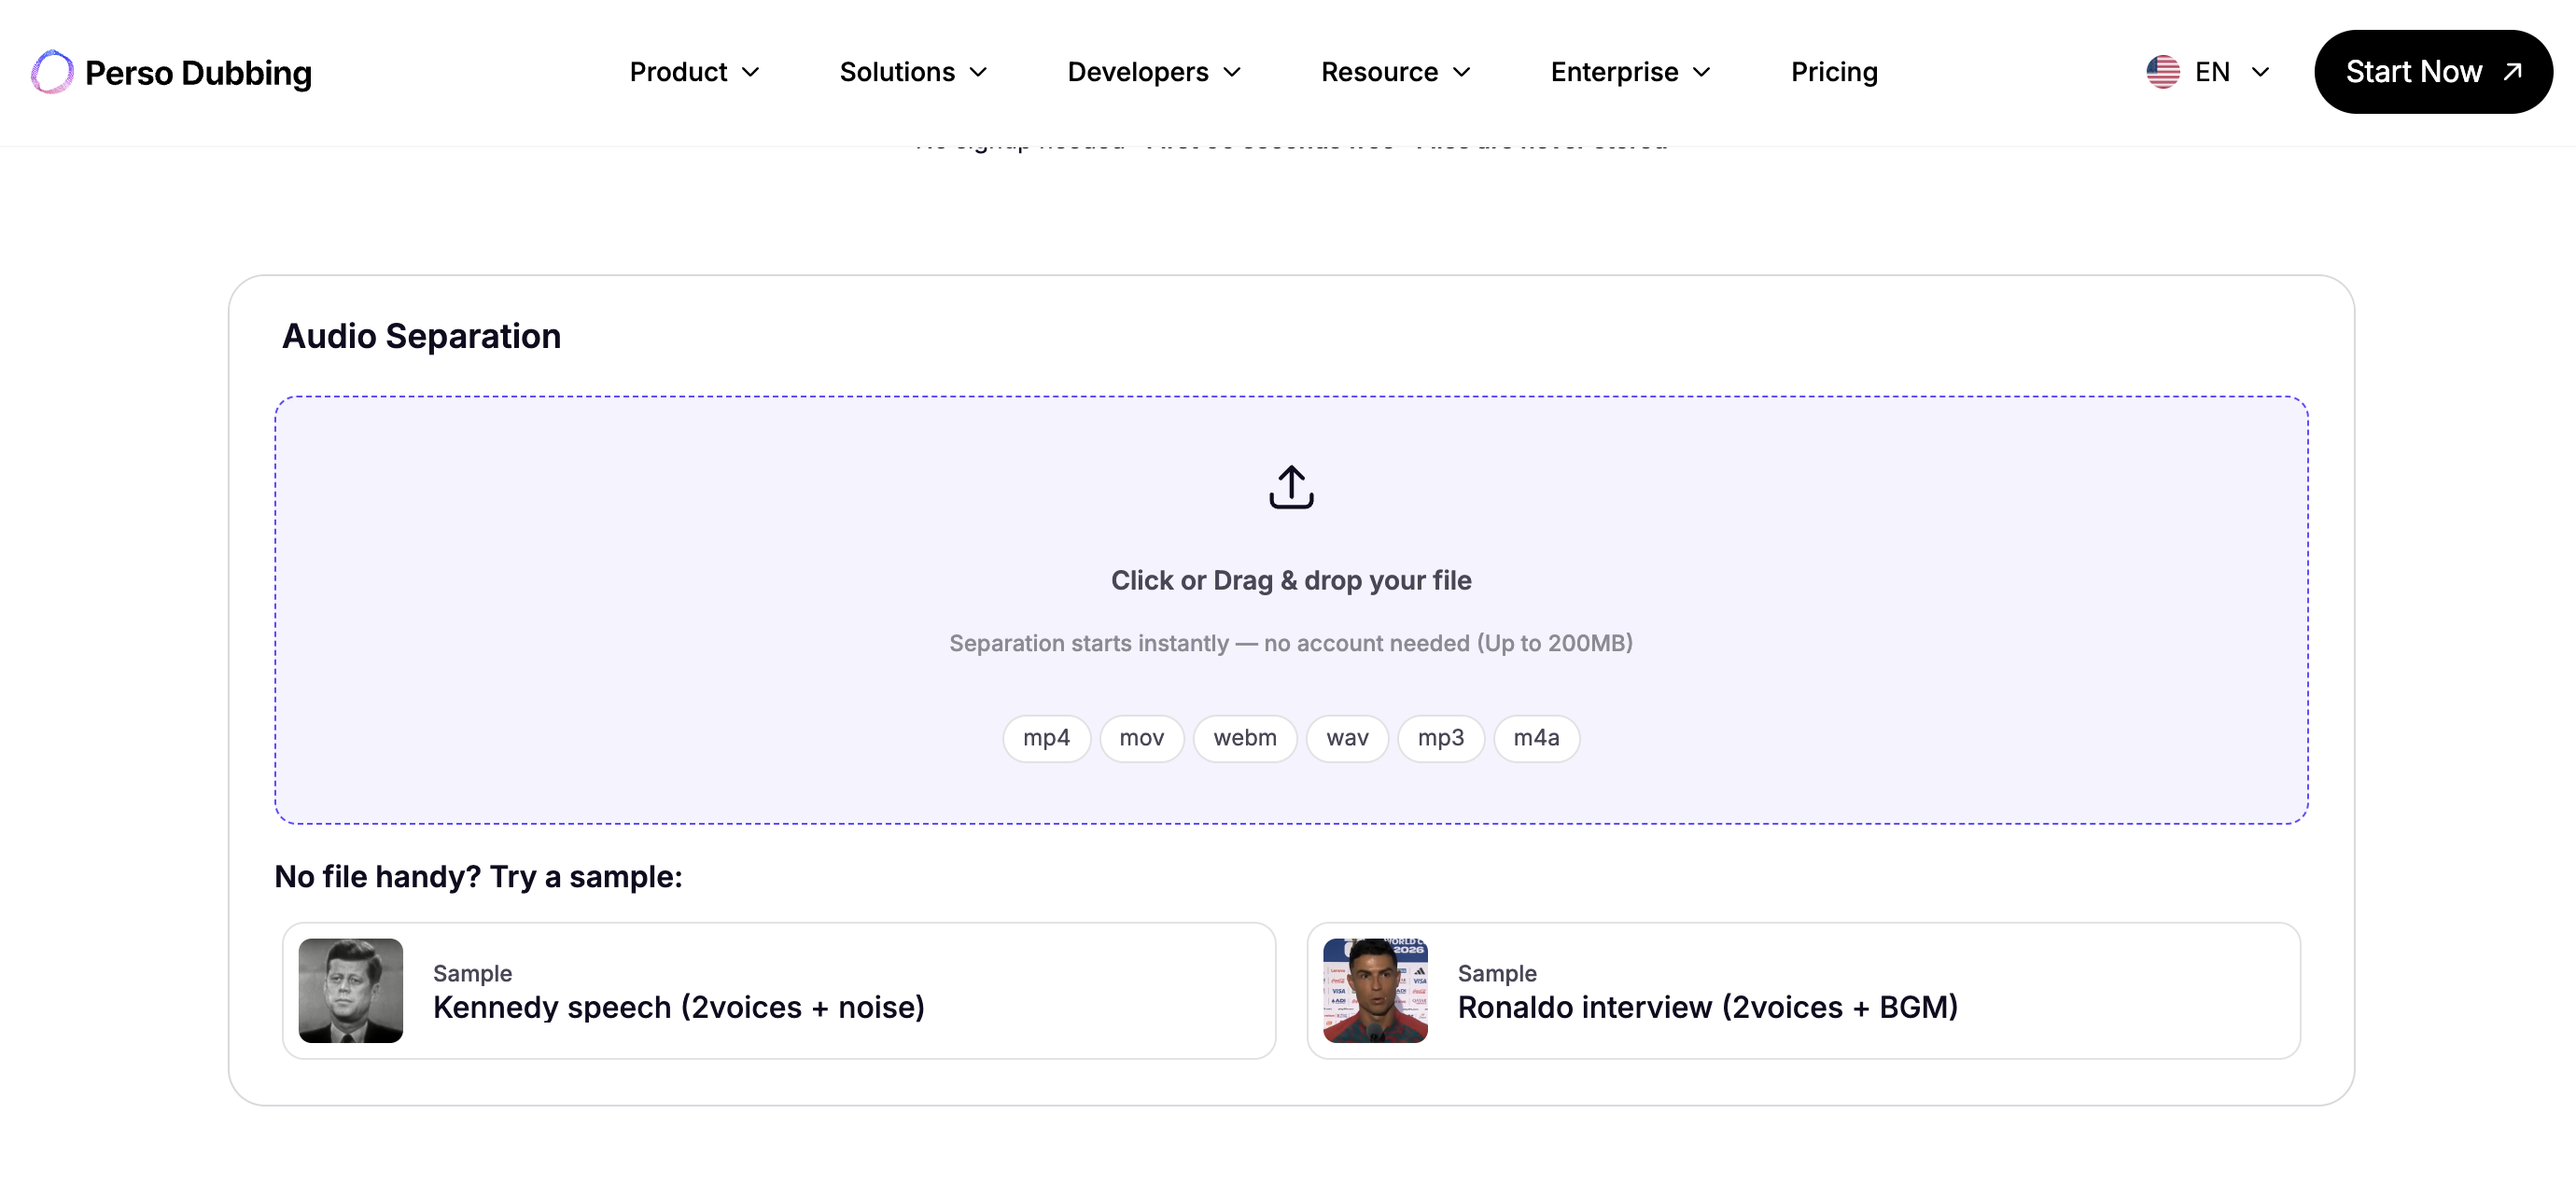Open the Enterprise menu
Screen dimensions: 2576x1183
(1631, 72)
